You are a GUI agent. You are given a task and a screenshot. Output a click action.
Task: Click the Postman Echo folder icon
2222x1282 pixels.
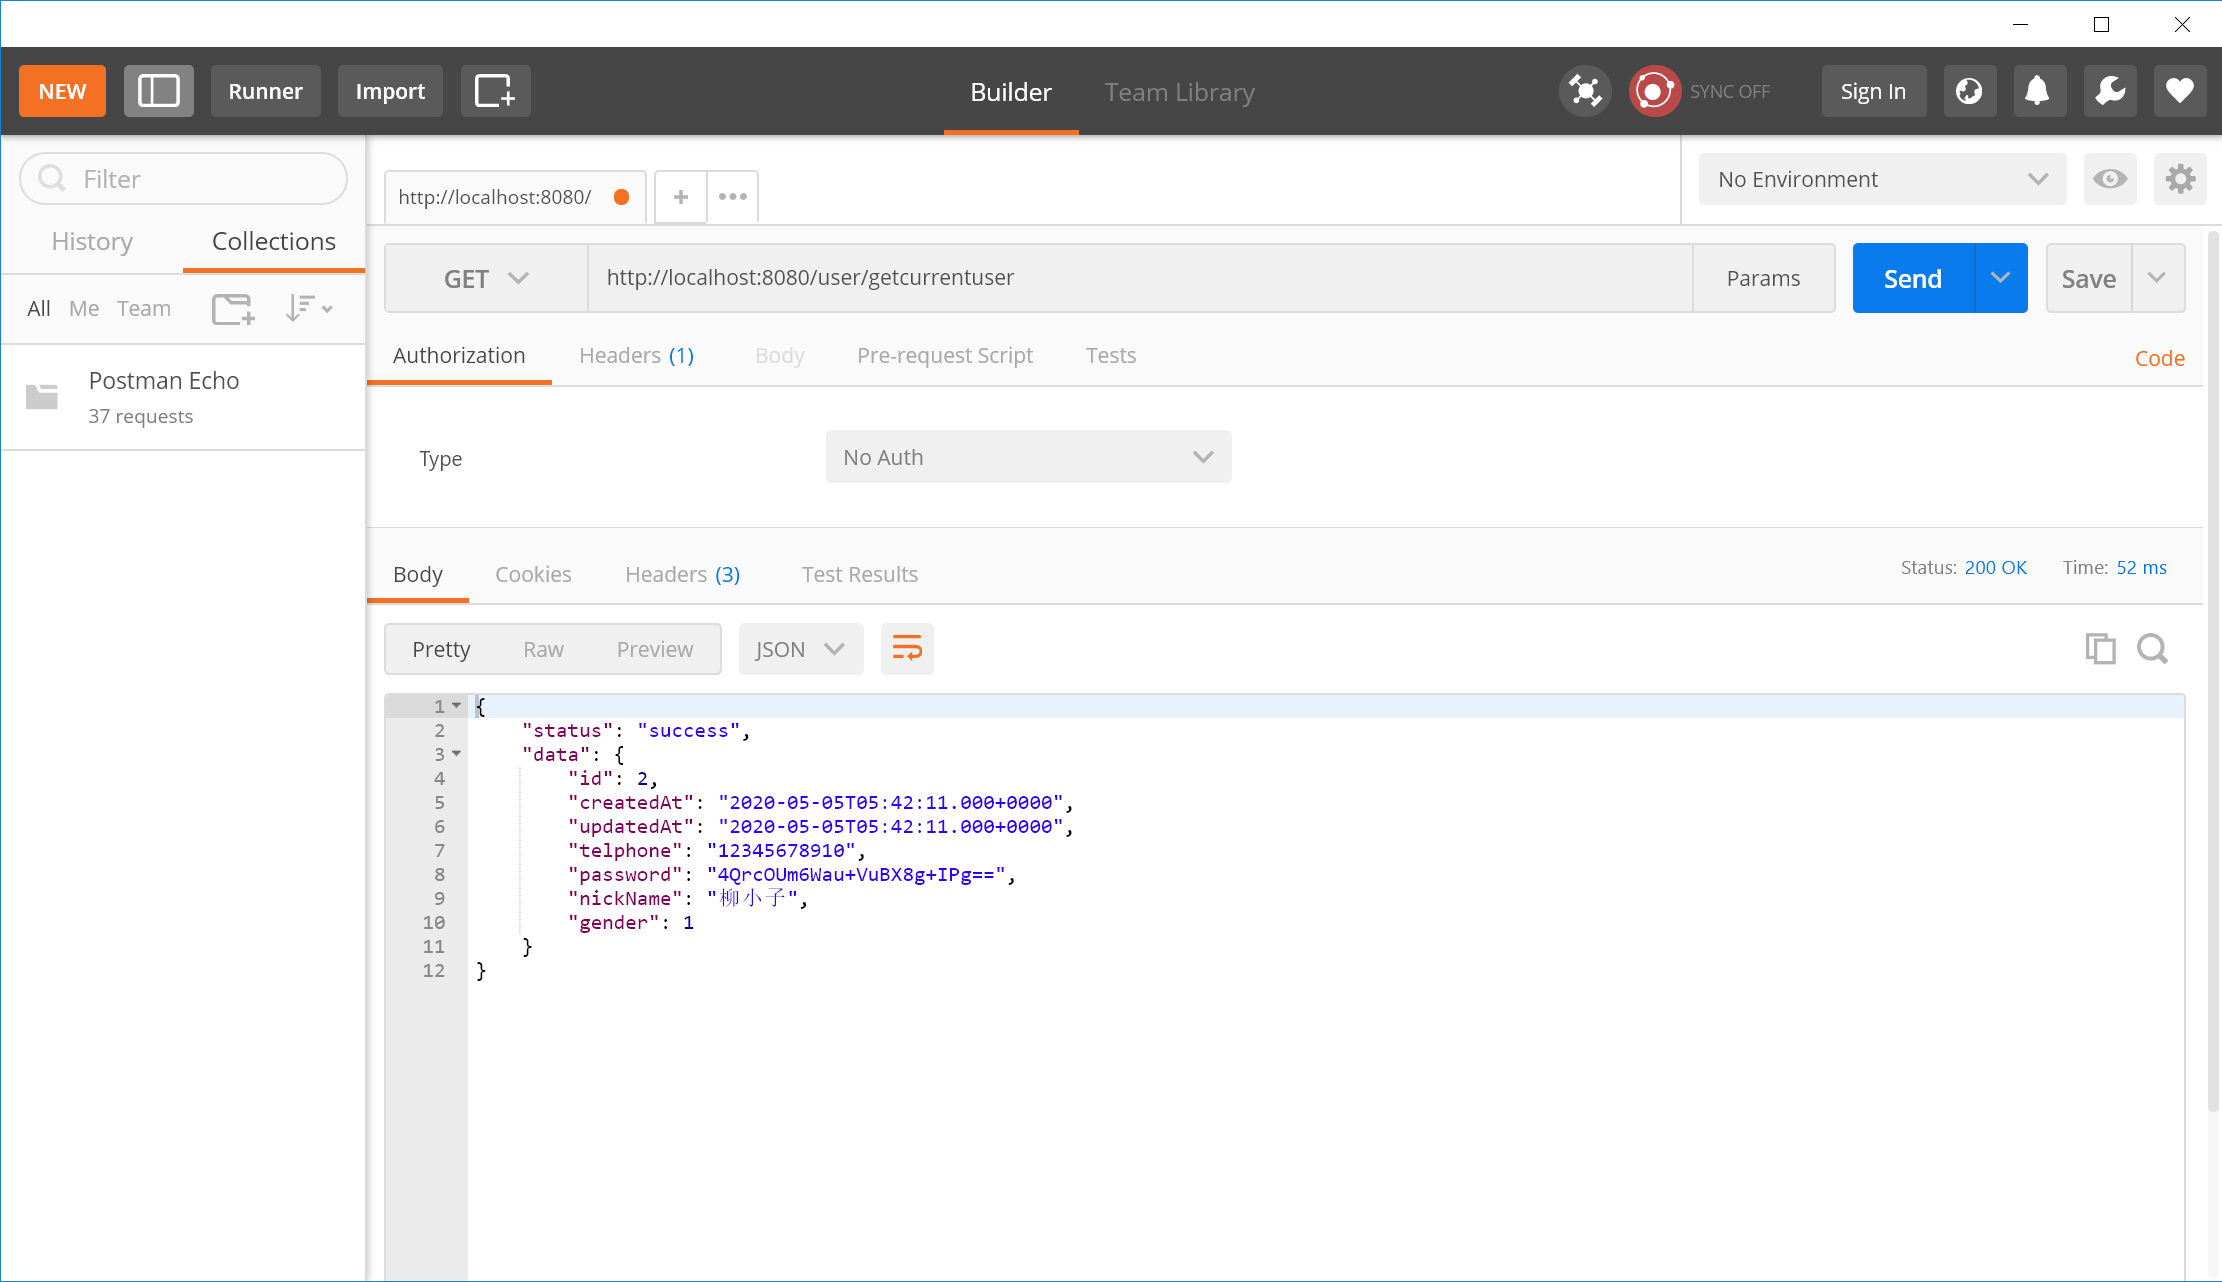click(x=42, y=397)
